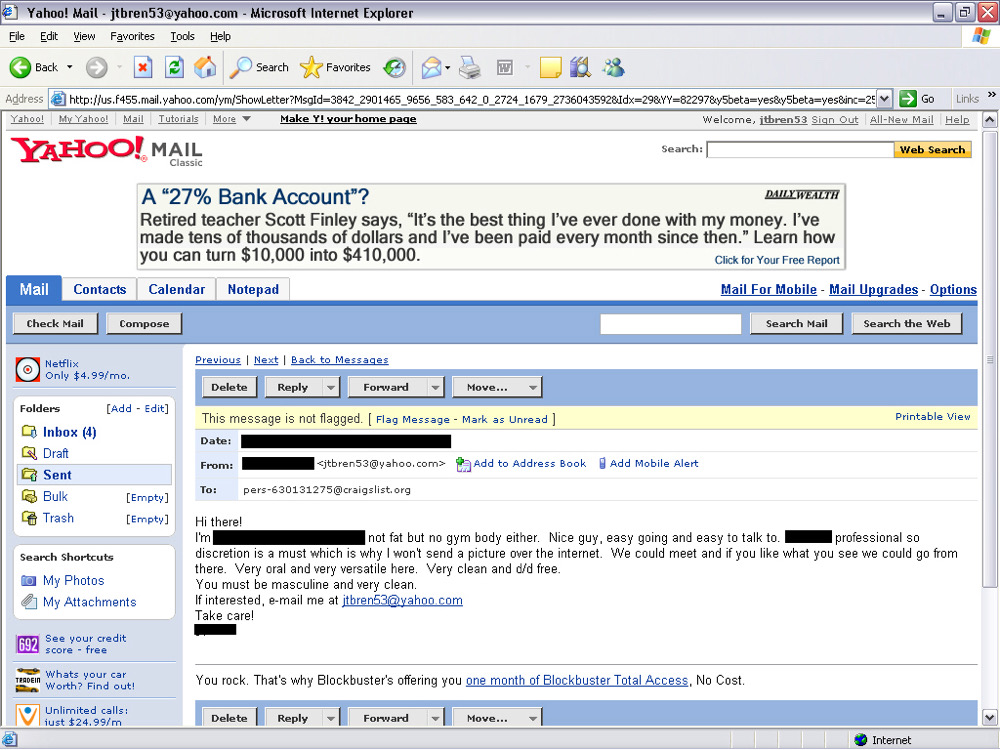
Task: Open the View menu
Action: [84, 36]
